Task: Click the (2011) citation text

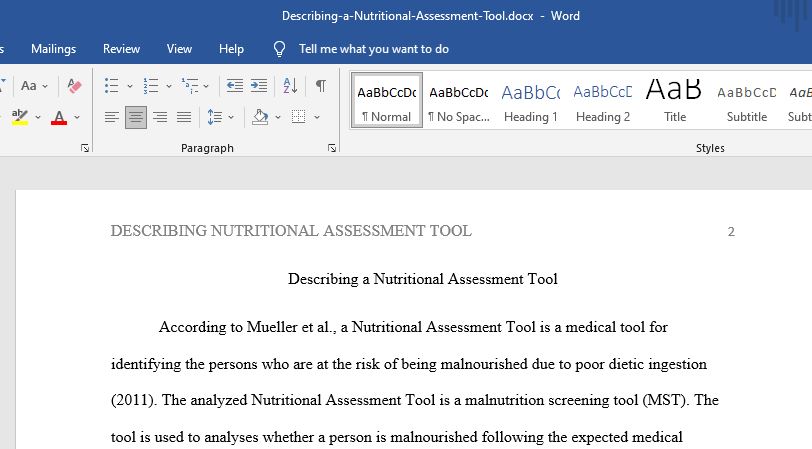Action: click(134, 400)
